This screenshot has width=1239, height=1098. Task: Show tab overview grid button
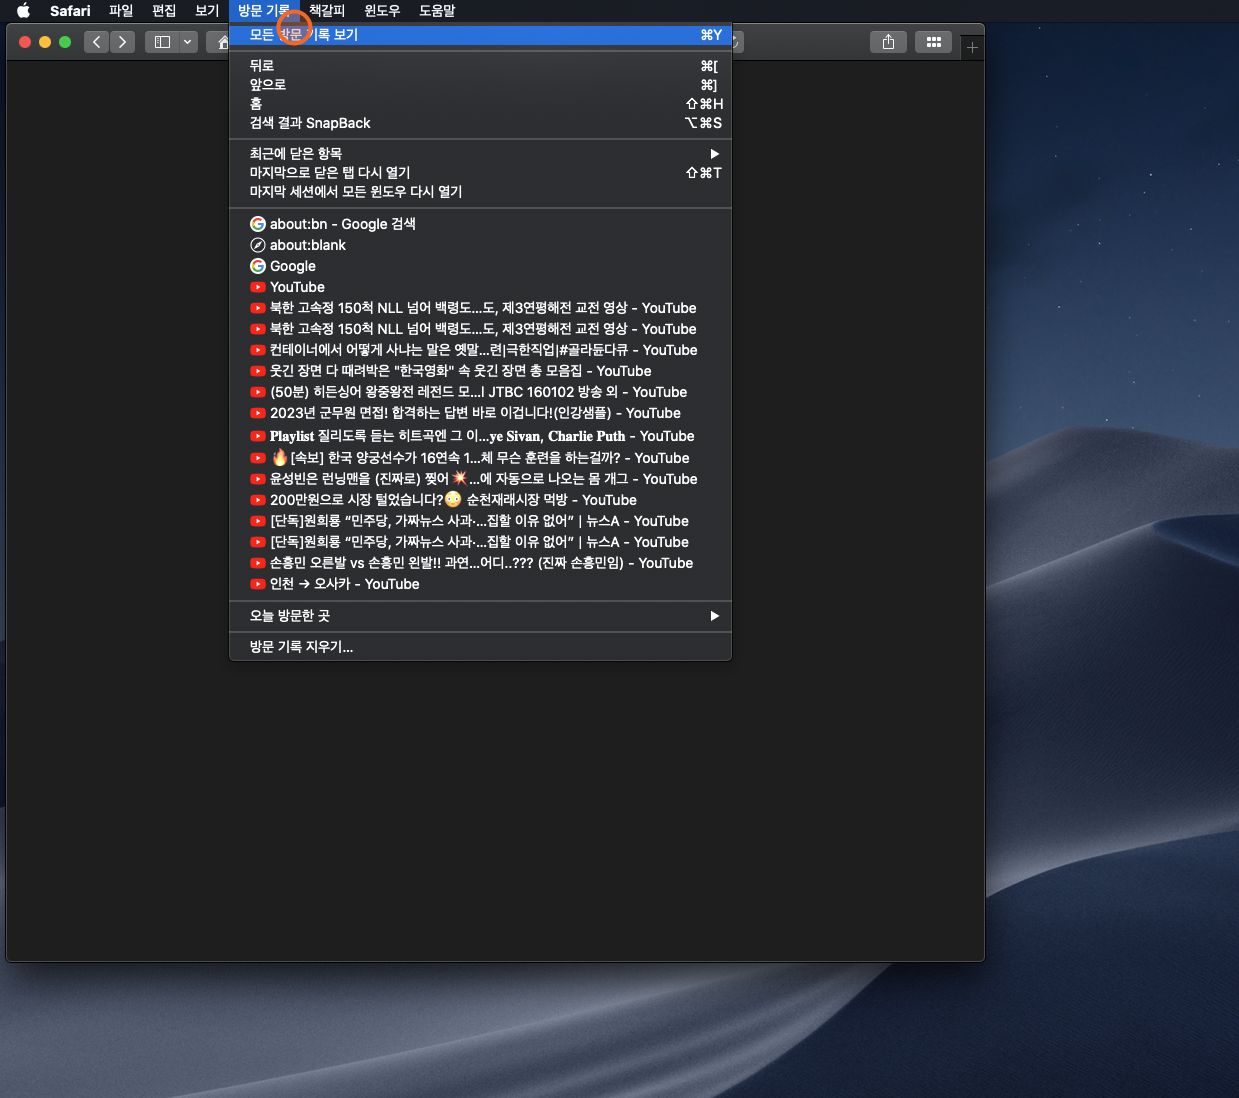pyautogui.click(x=934, y=42)
